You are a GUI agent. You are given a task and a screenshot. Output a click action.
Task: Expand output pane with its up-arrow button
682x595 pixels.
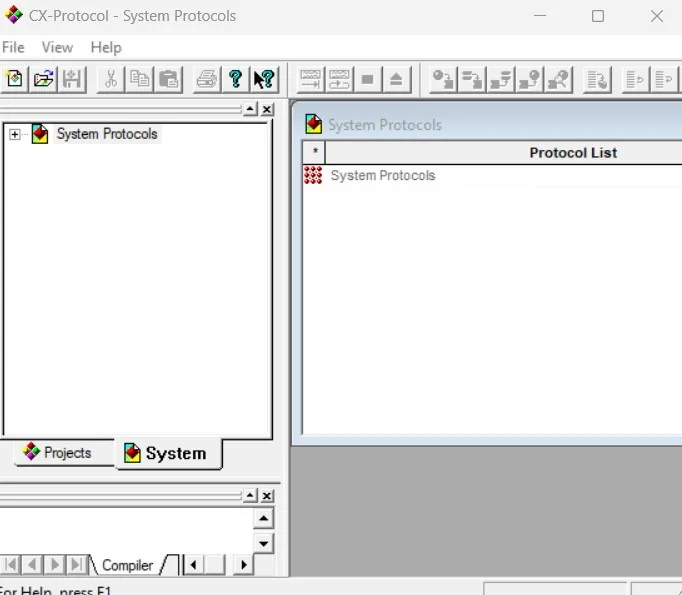250,495
